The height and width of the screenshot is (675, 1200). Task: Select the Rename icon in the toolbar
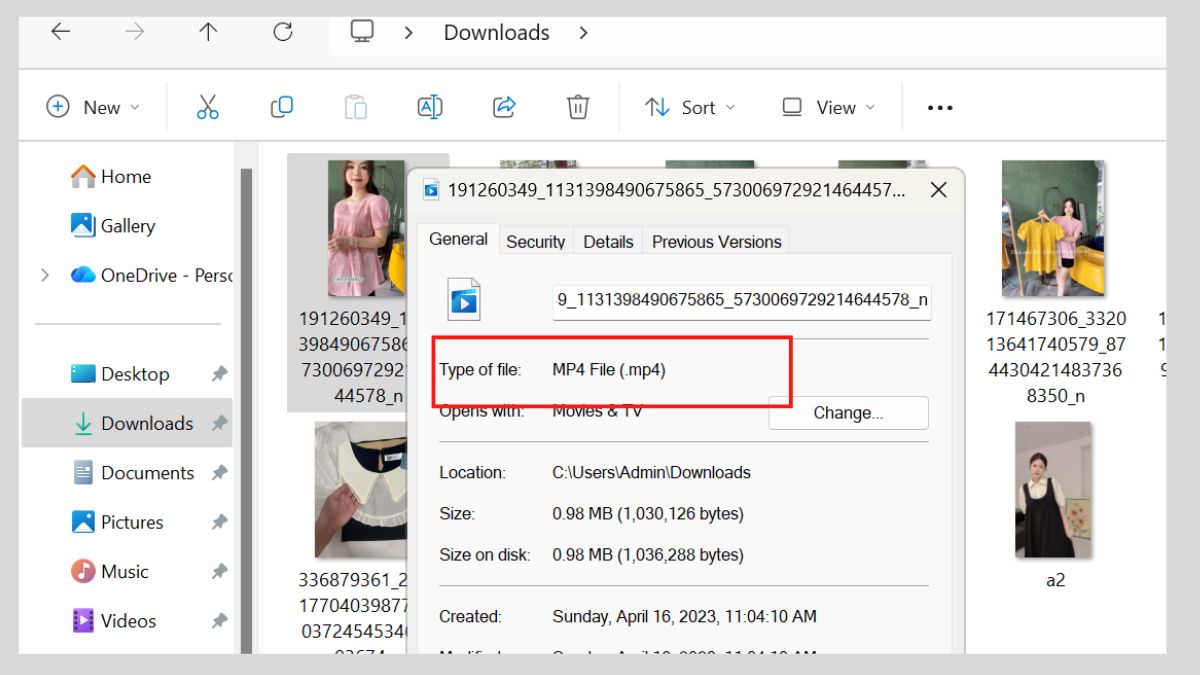429,106
